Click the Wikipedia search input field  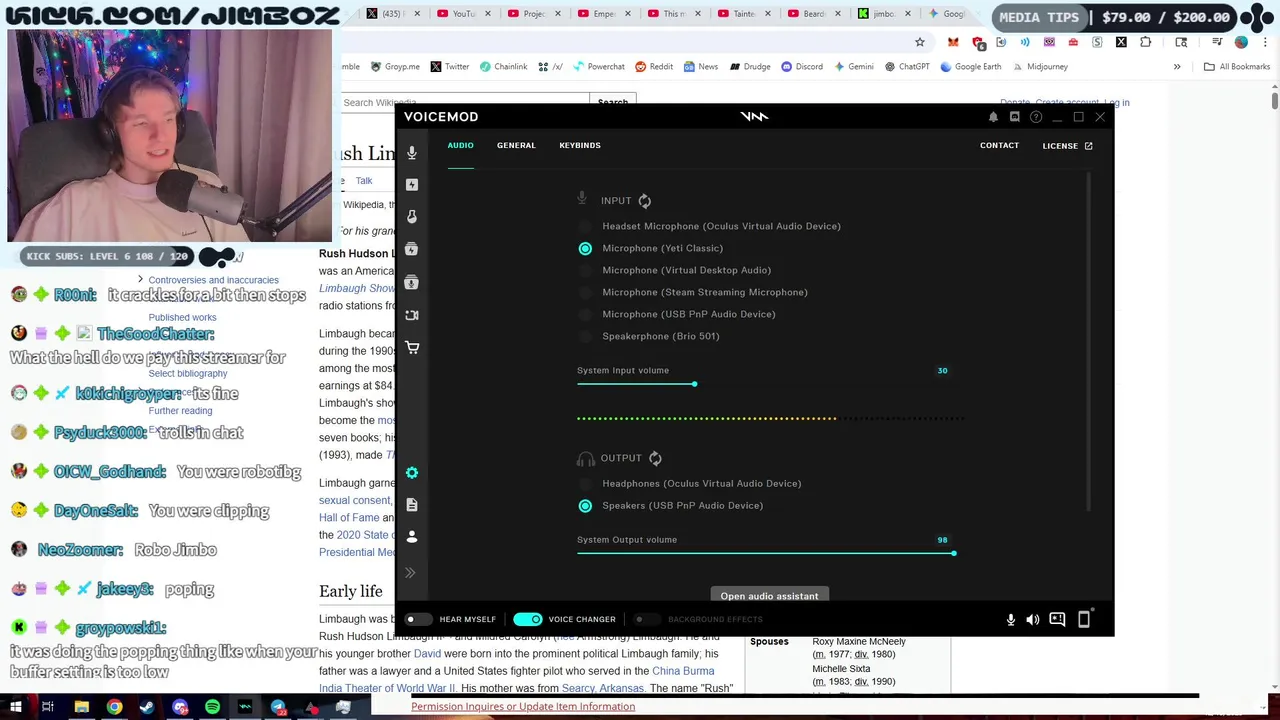coord(464,102)
